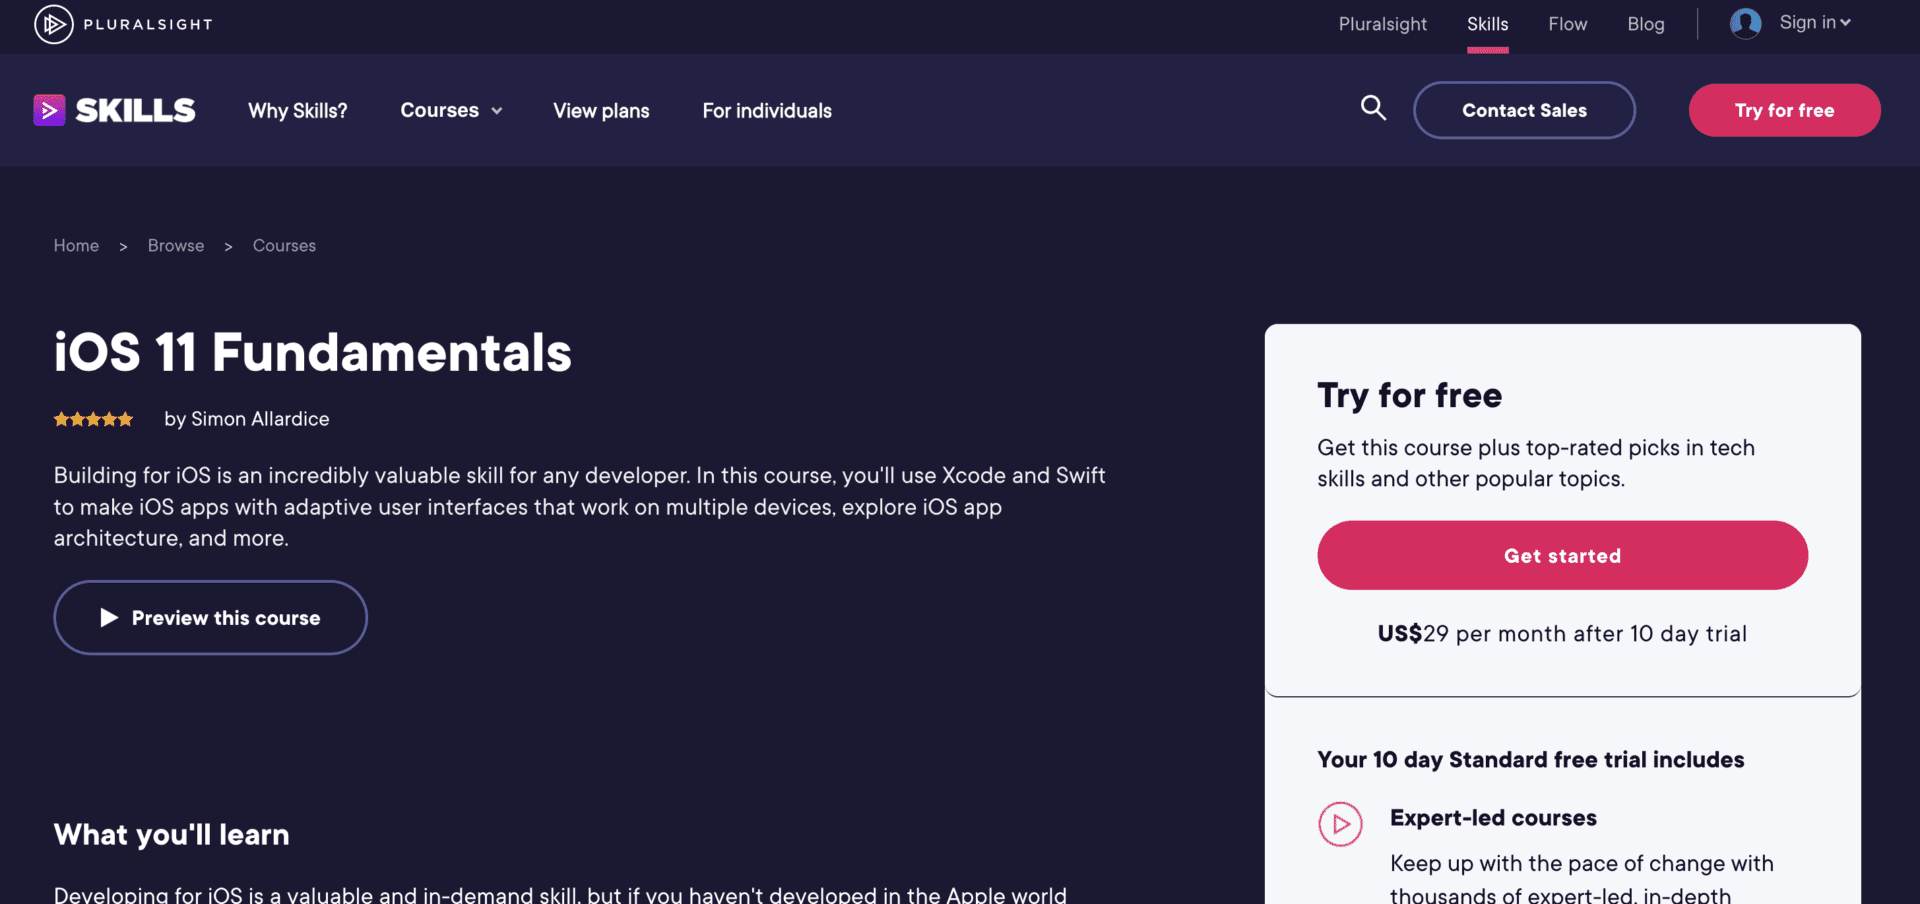Click the play icon inside Preview this course

click(x=111, y=618)
